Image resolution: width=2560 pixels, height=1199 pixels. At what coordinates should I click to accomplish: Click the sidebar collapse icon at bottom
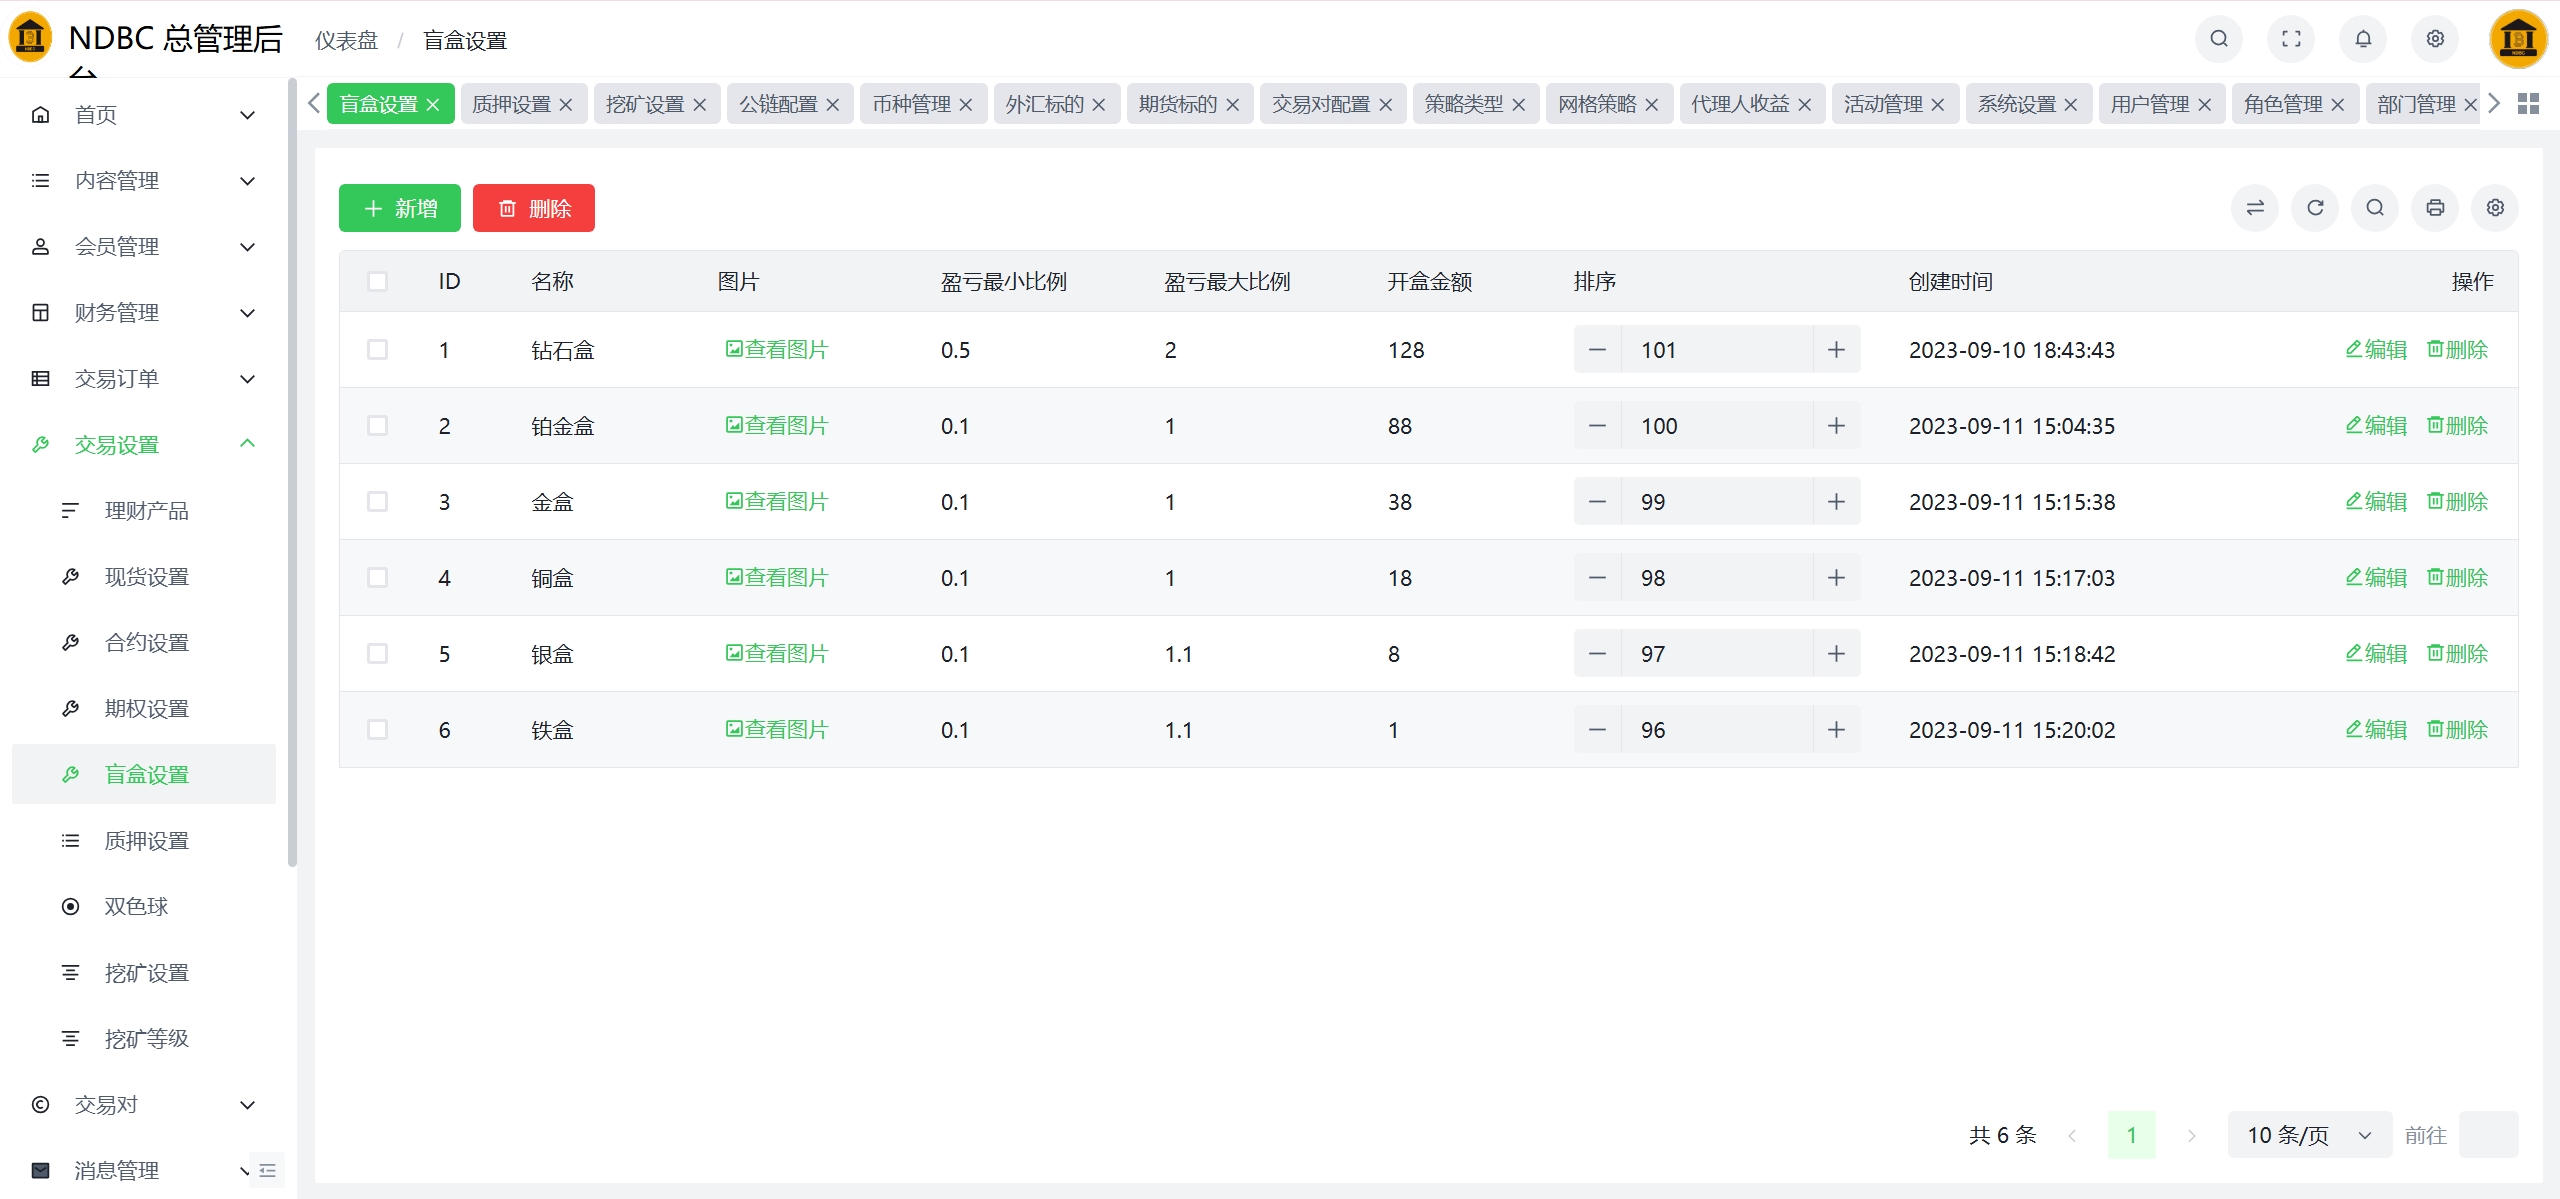pyautogui.click(x=267, y=1170)
